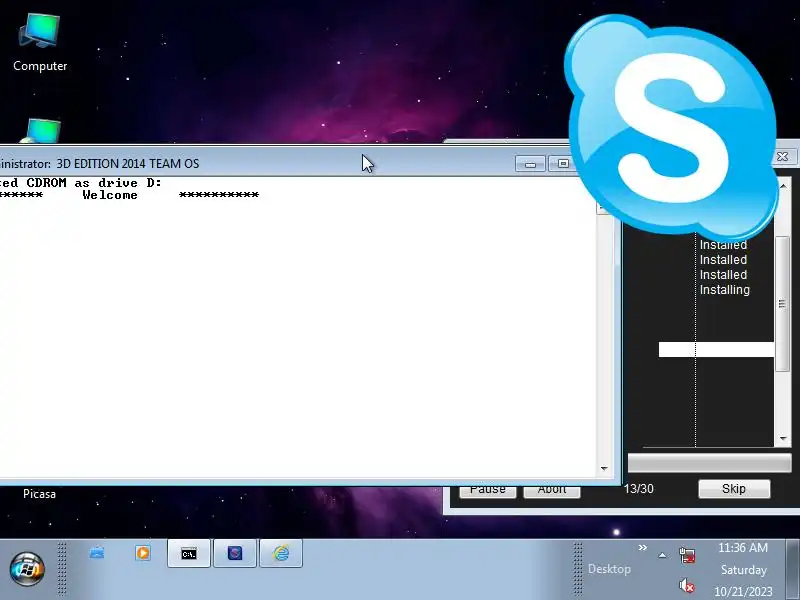This screenshot has height=600, width=800.
Task: Select the Picasa desktop shortcut label
Action: [39, 494]
